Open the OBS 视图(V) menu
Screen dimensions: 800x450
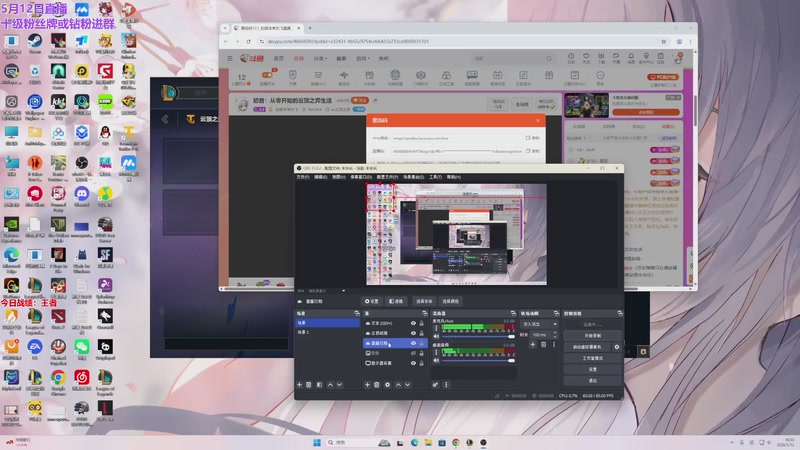click(339, 177)
